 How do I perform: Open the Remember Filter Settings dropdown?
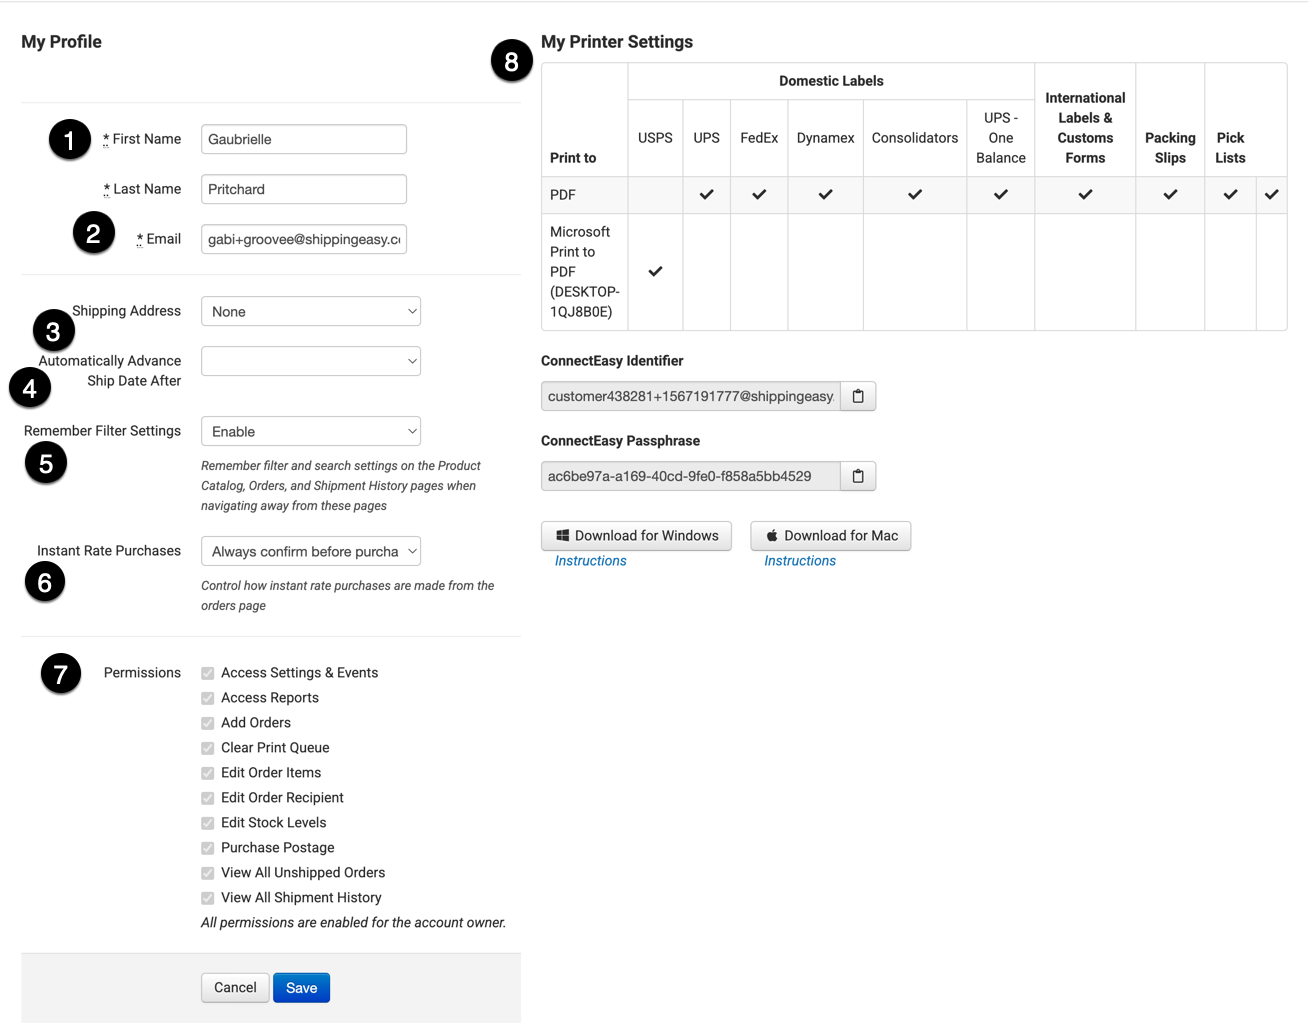click(311, 431)
